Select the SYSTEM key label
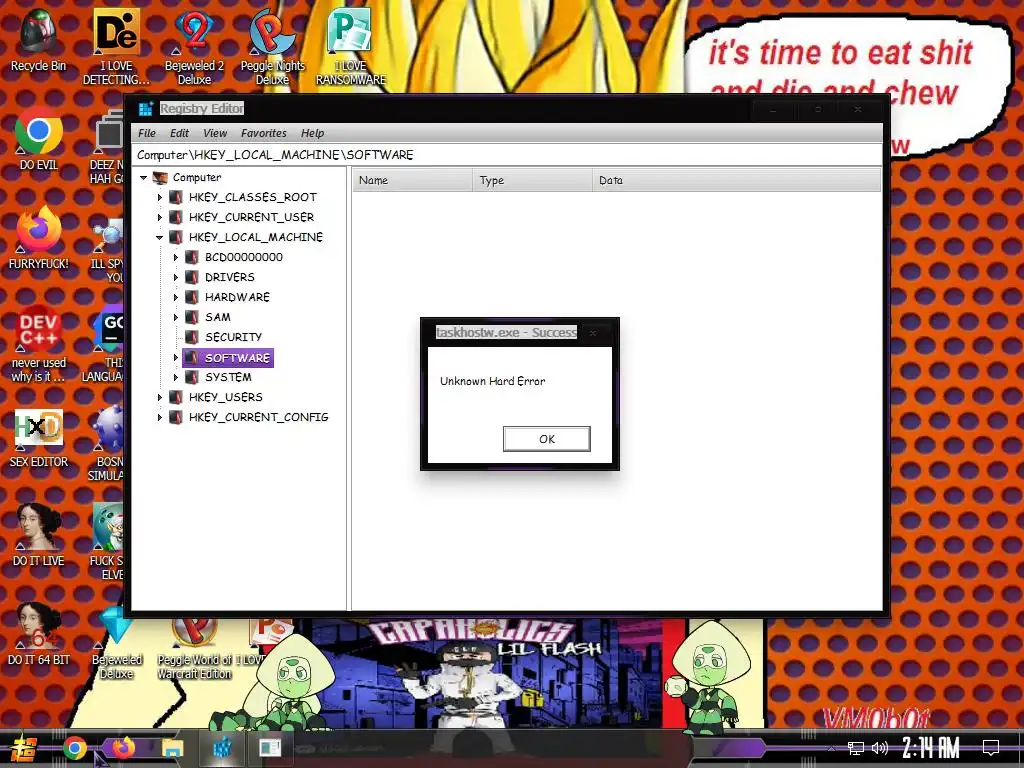1024x768 pixels. coord(228,377)
